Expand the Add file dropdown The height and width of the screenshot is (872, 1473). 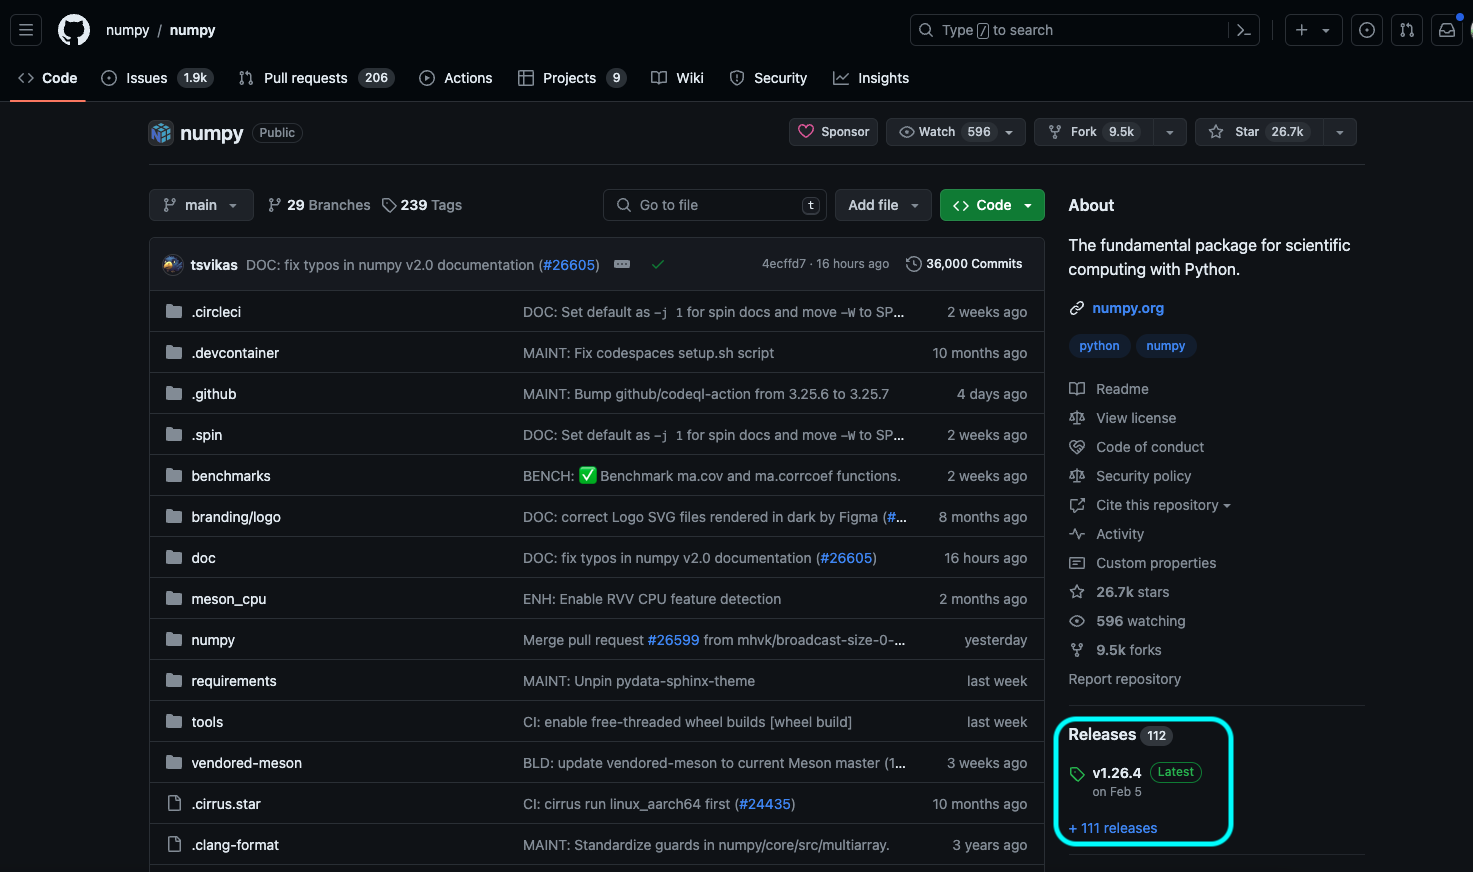pyautogui.click(x=883, y=205)
